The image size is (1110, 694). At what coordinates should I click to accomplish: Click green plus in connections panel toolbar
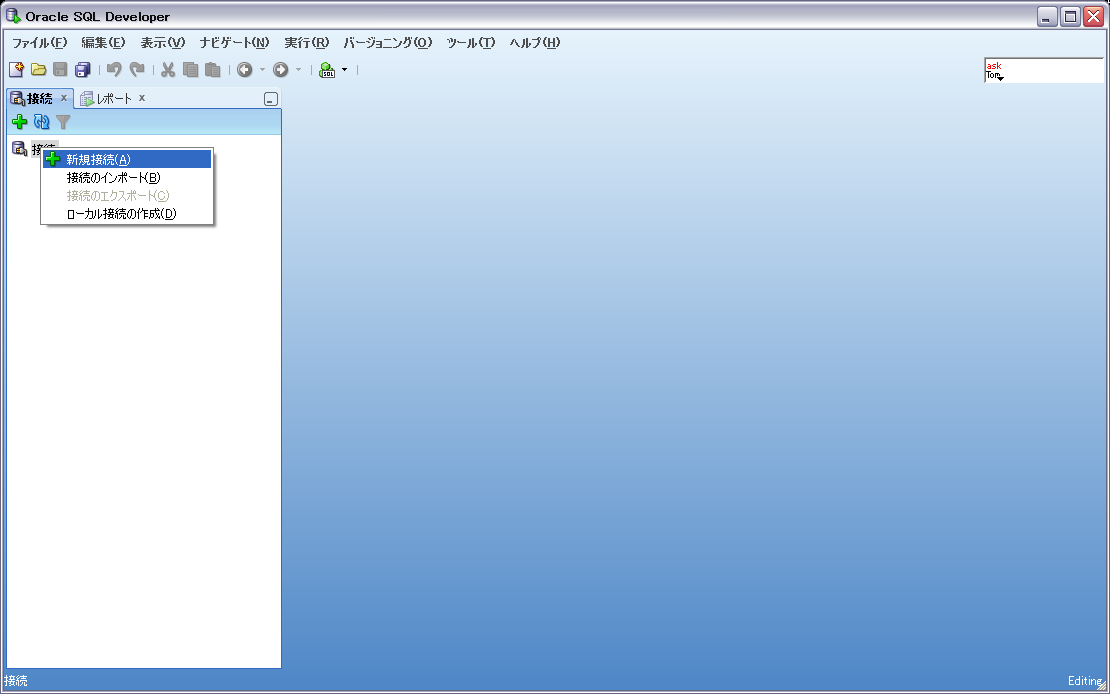click(20, 123)
